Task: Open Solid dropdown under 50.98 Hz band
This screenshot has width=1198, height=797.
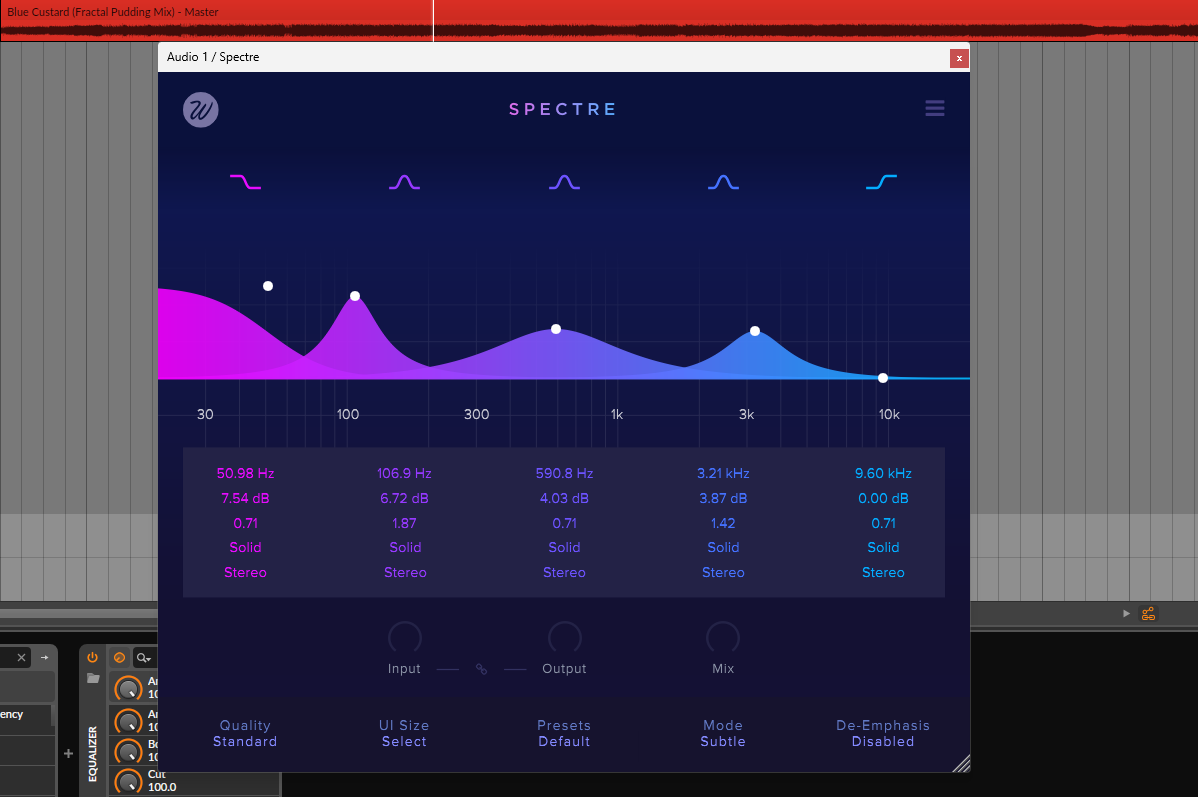Action: tap(245, 547)
